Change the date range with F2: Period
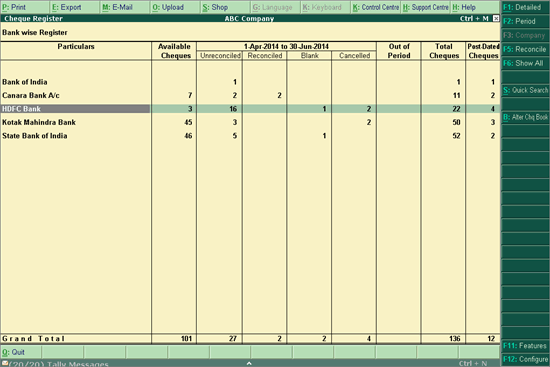This screenshot has width=550, height=367. (525, 21)
